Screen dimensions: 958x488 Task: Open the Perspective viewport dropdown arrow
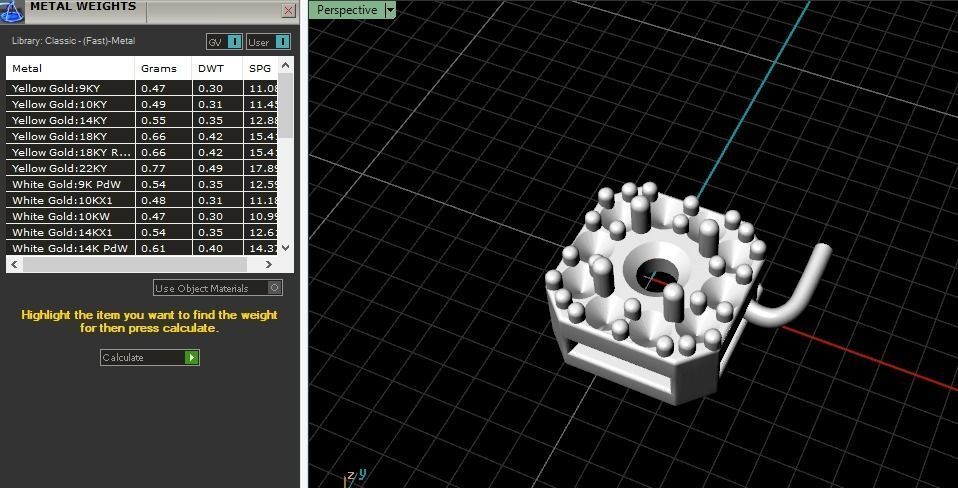pos(390,10)
